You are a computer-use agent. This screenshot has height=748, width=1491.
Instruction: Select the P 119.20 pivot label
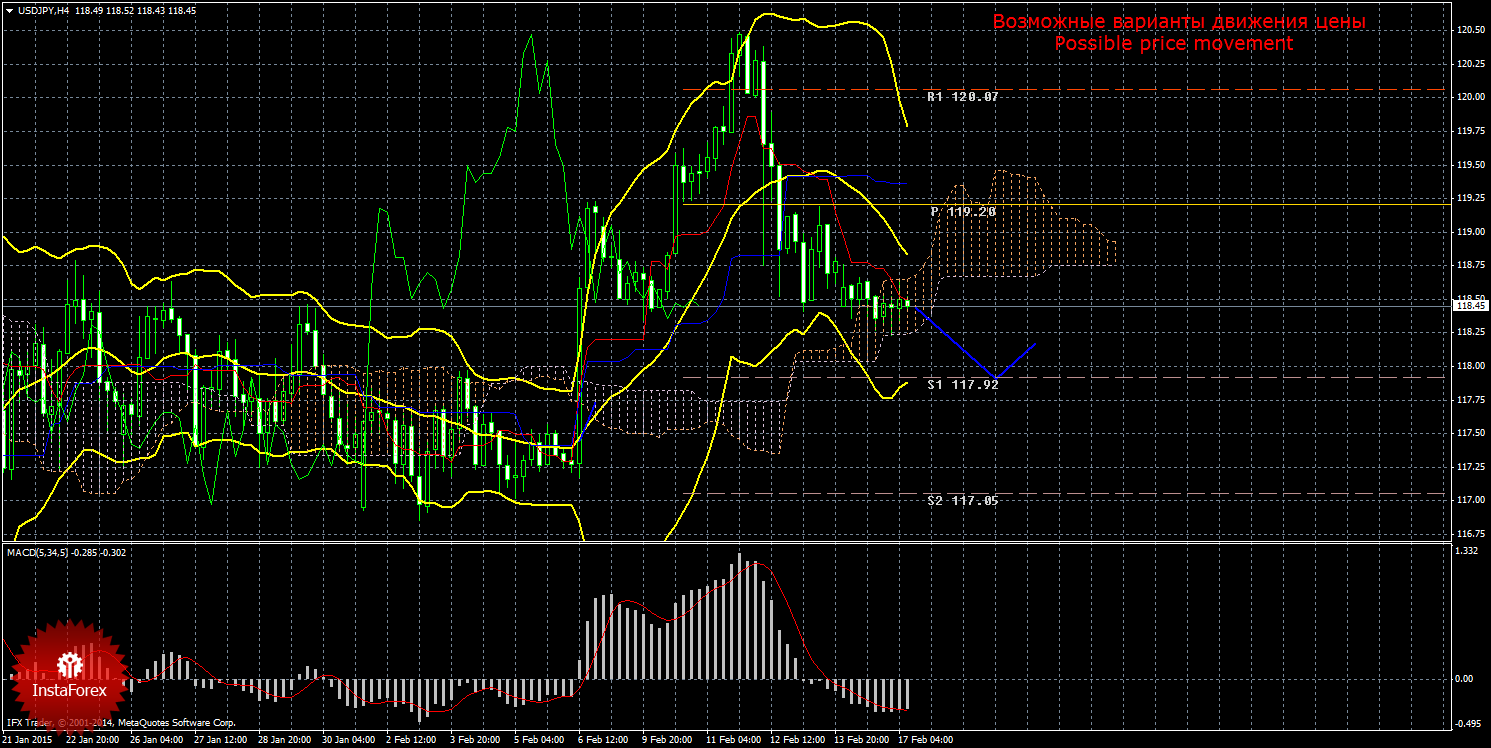tap(963, 212)
